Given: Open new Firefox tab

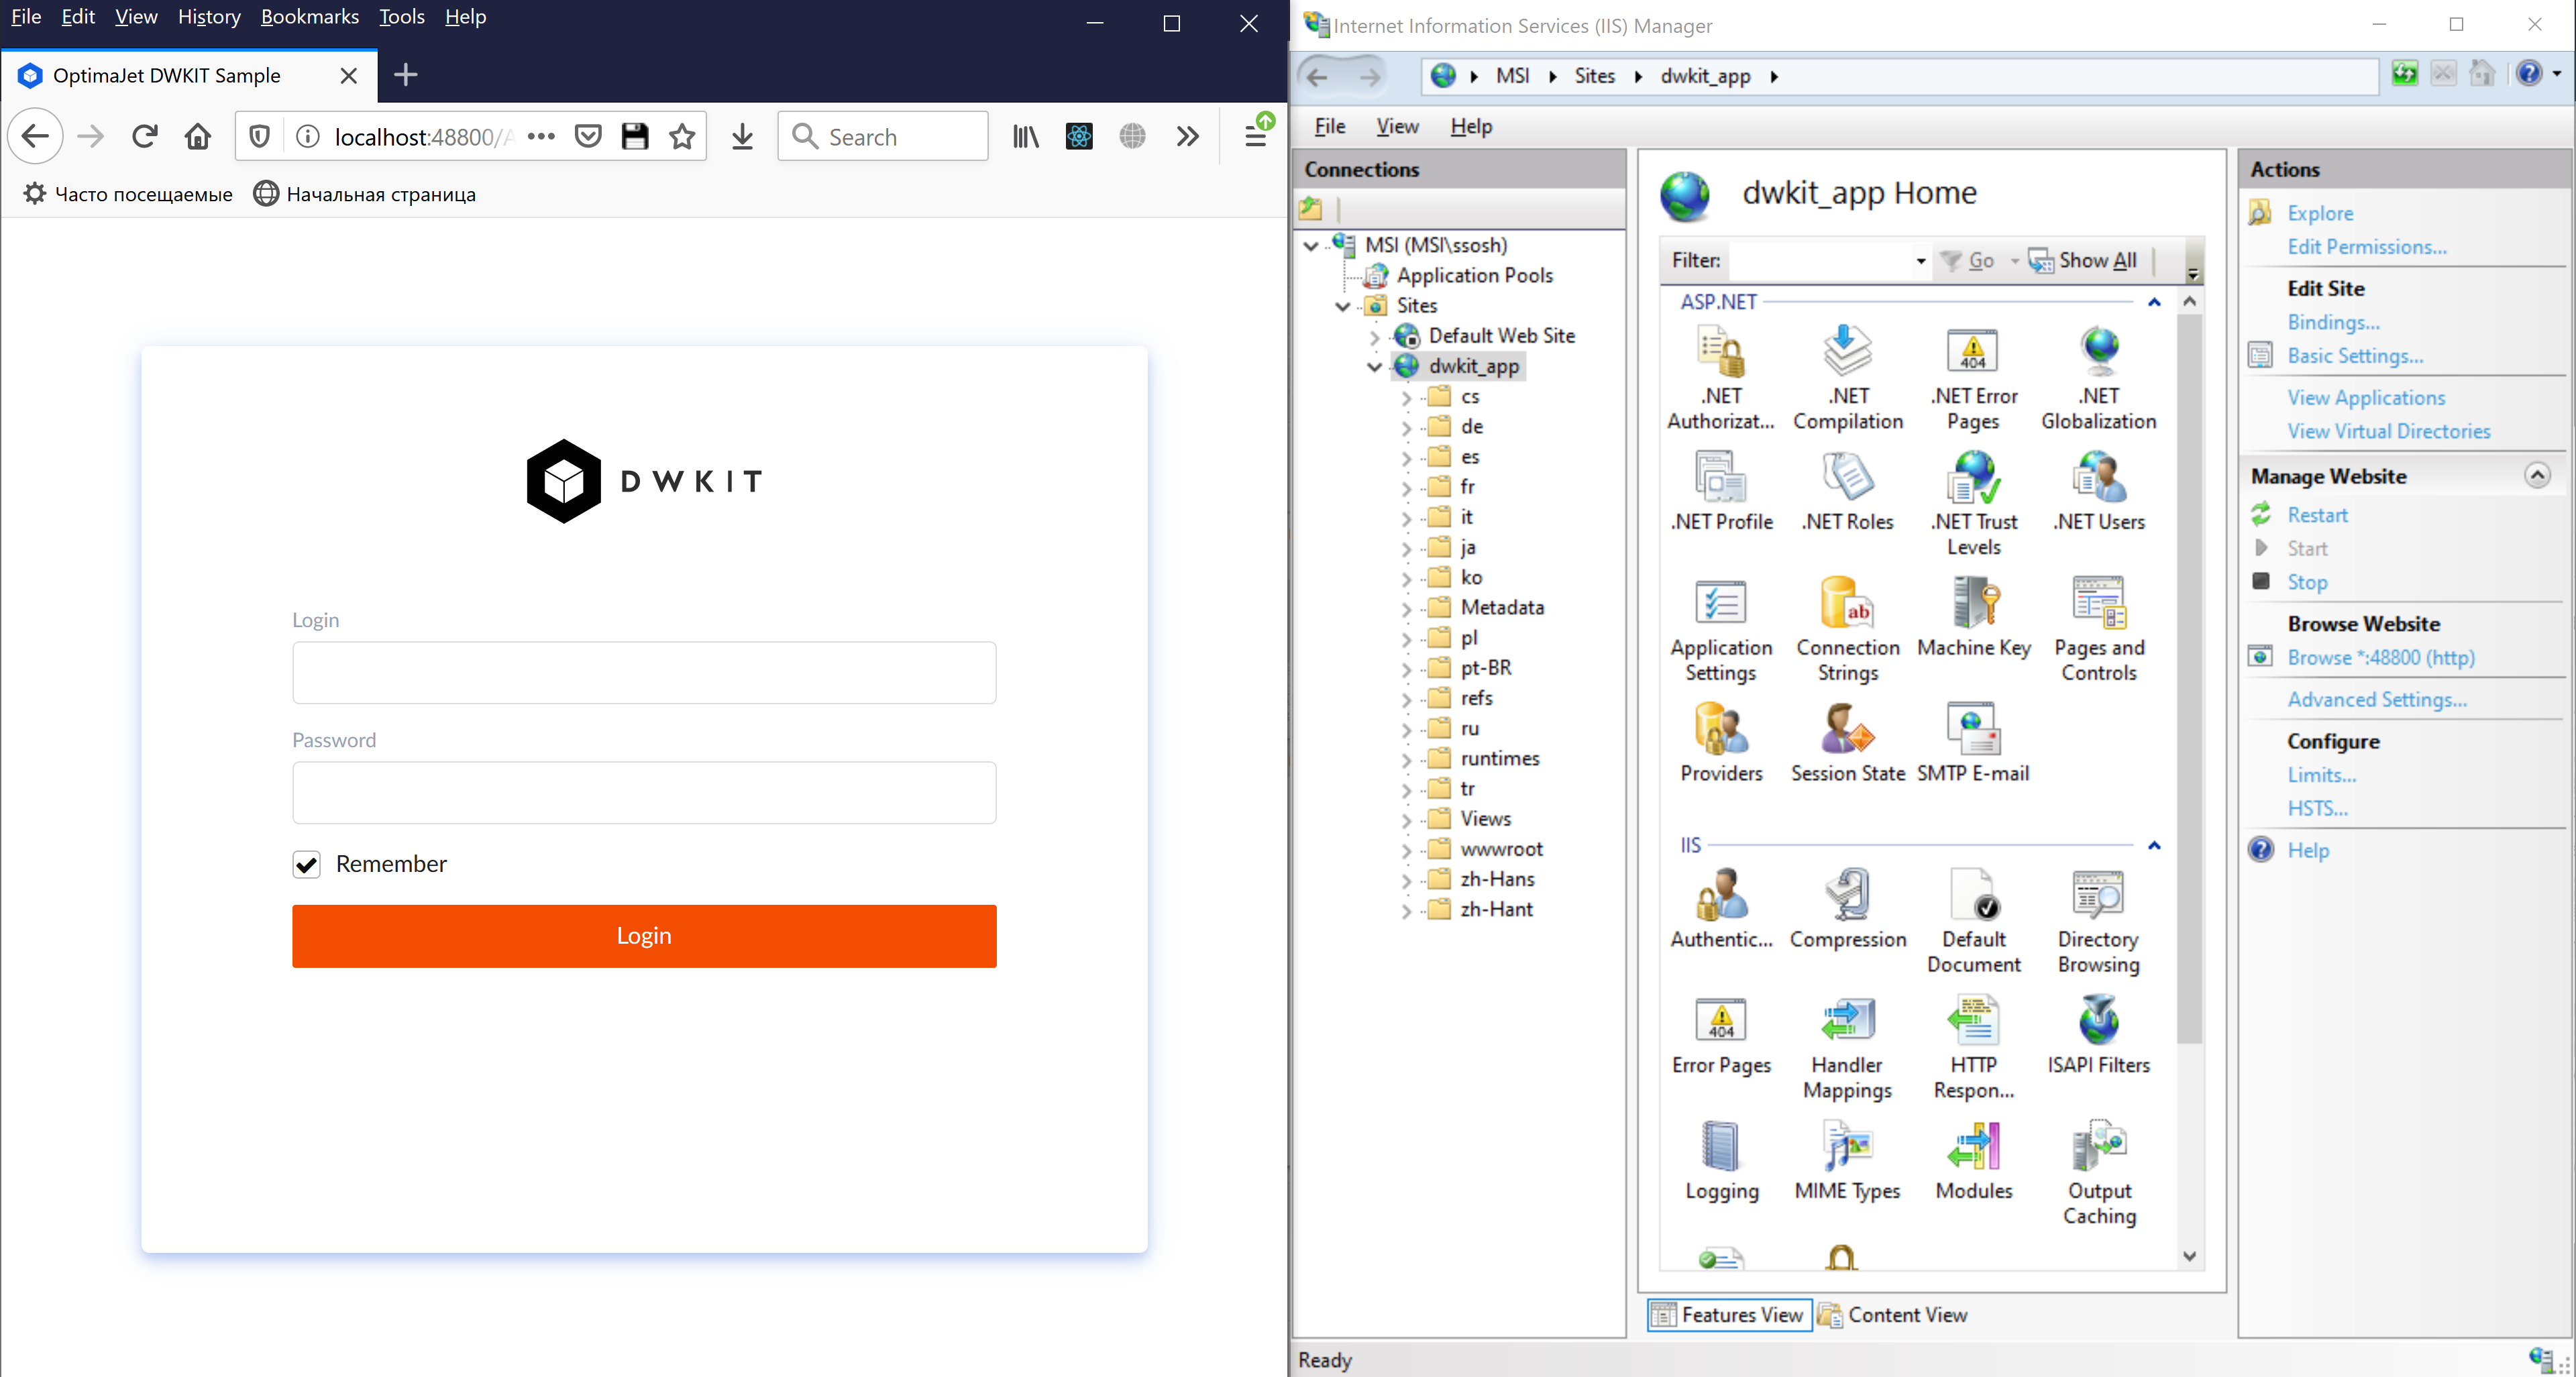Looking at the screenshot, I should click(x=405, y=75).
